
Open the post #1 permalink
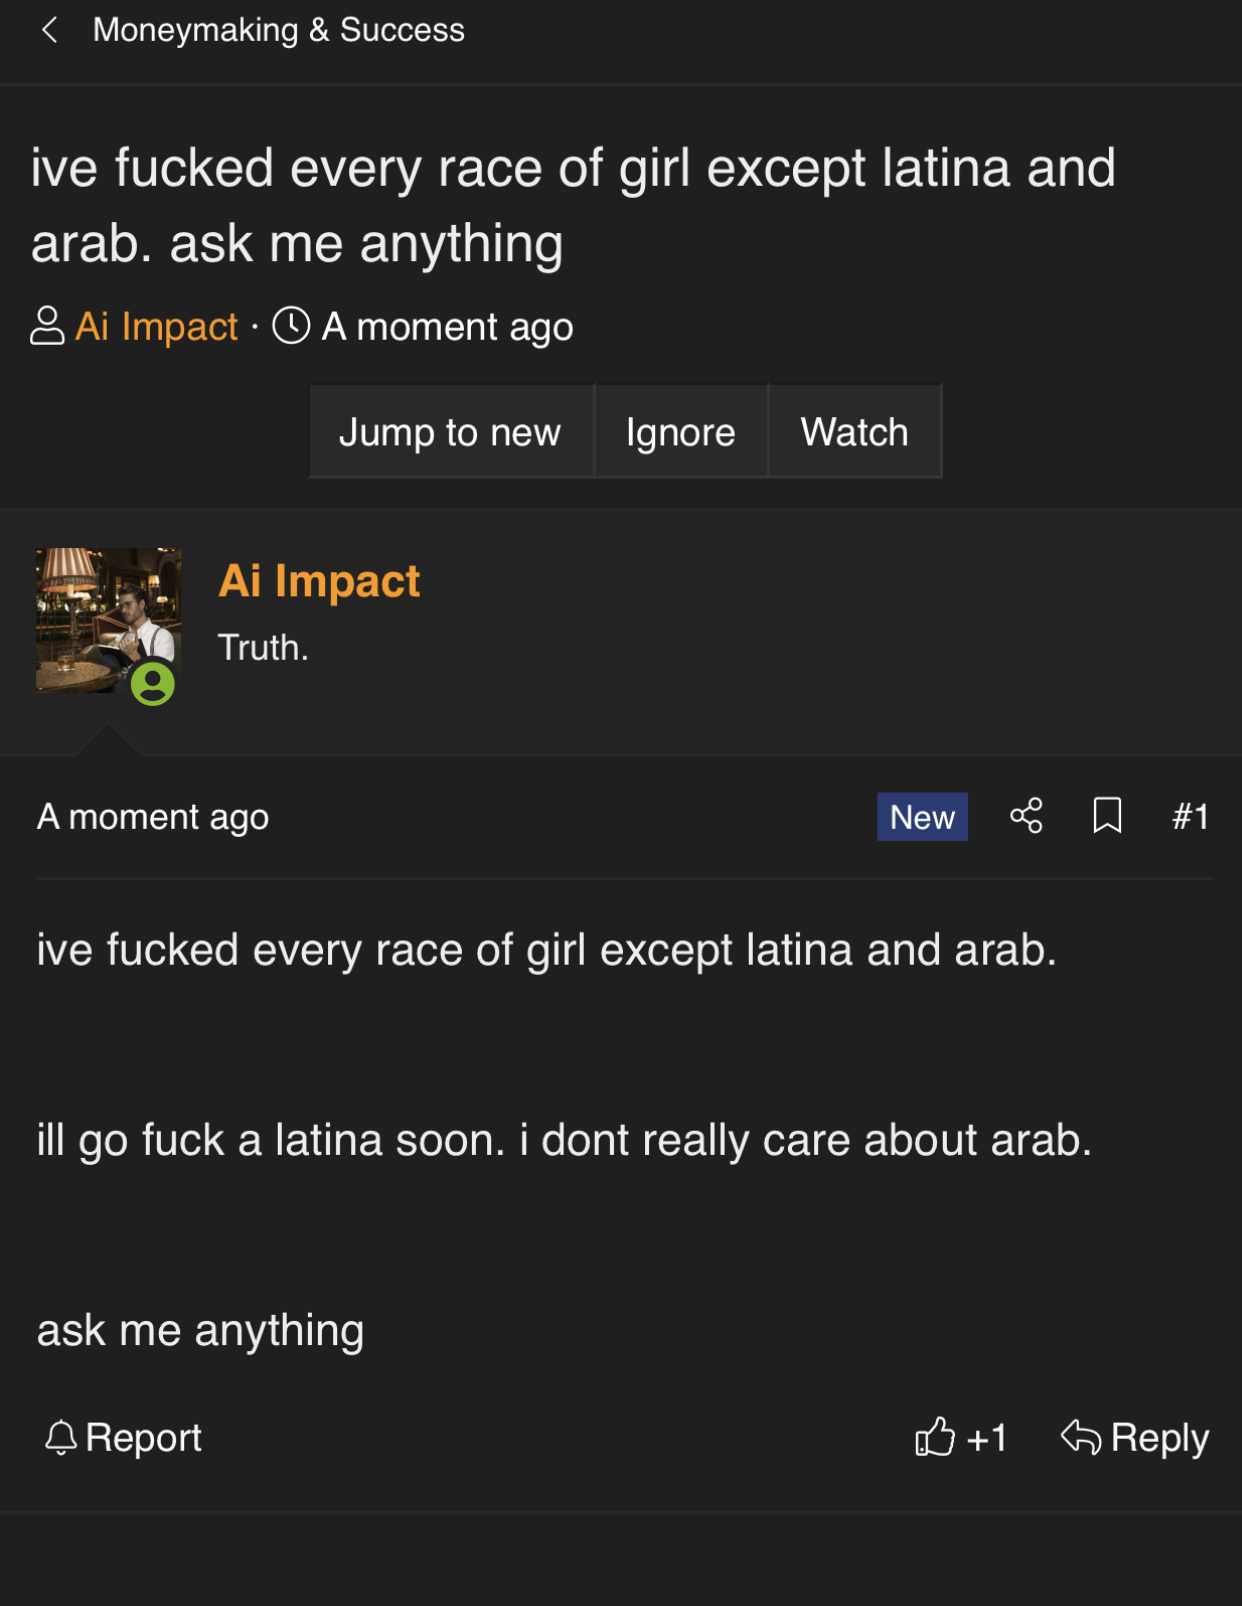(x=1190, y=817)
